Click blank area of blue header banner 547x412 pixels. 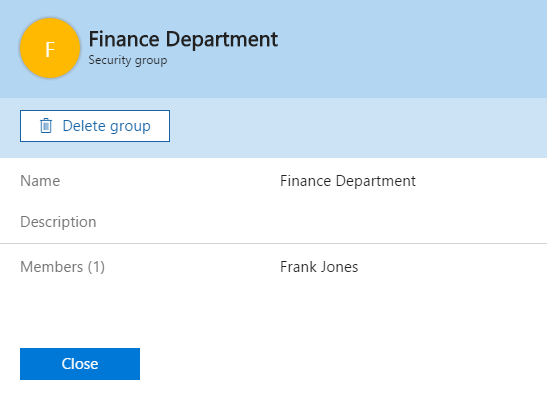[x=412, y=49]
